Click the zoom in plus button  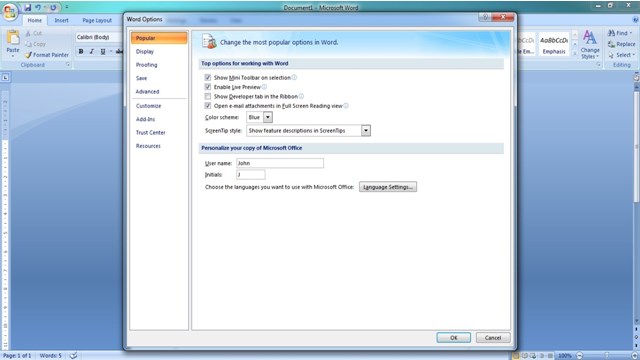click(x=635, y=356)
